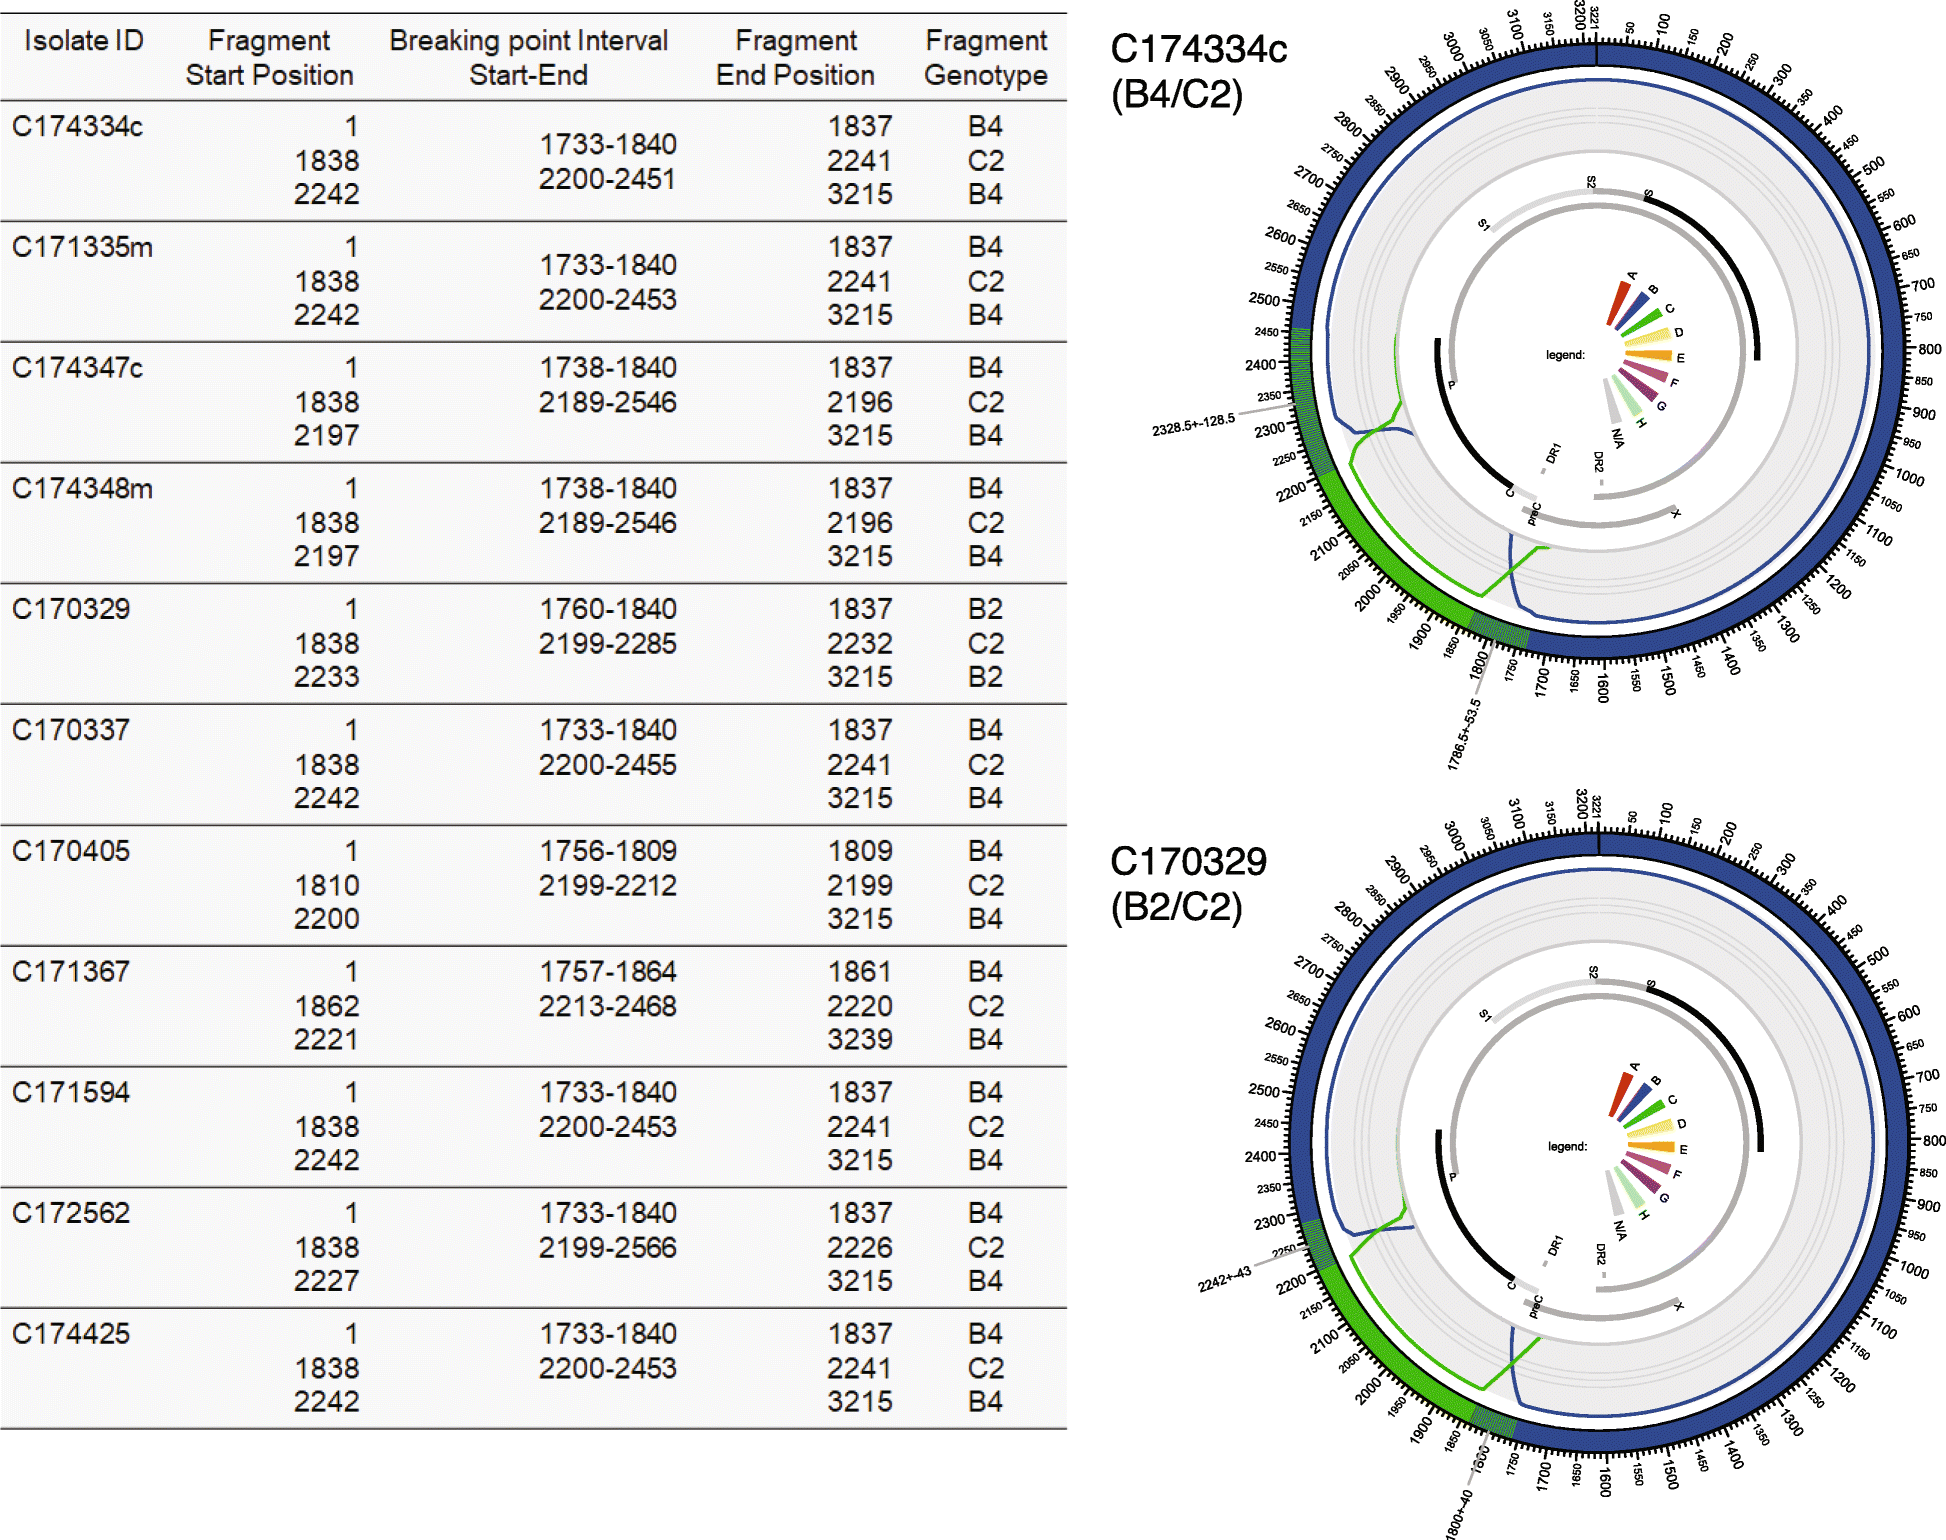Click the 'C174334c (B4/C2)' diagram title
The height and width of the screenshot is (1540, 1946).
click(1198, 72)
